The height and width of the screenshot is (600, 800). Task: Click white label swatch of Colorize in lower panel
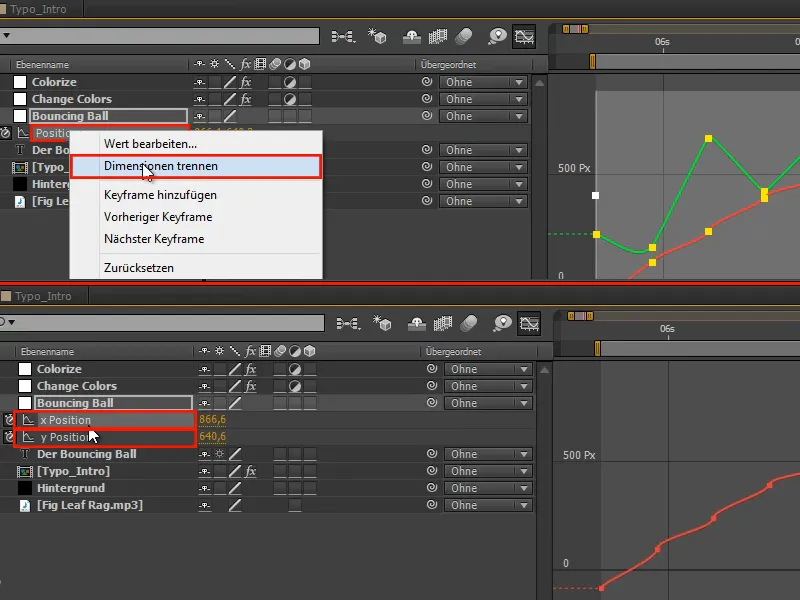[x=25, y=369]
